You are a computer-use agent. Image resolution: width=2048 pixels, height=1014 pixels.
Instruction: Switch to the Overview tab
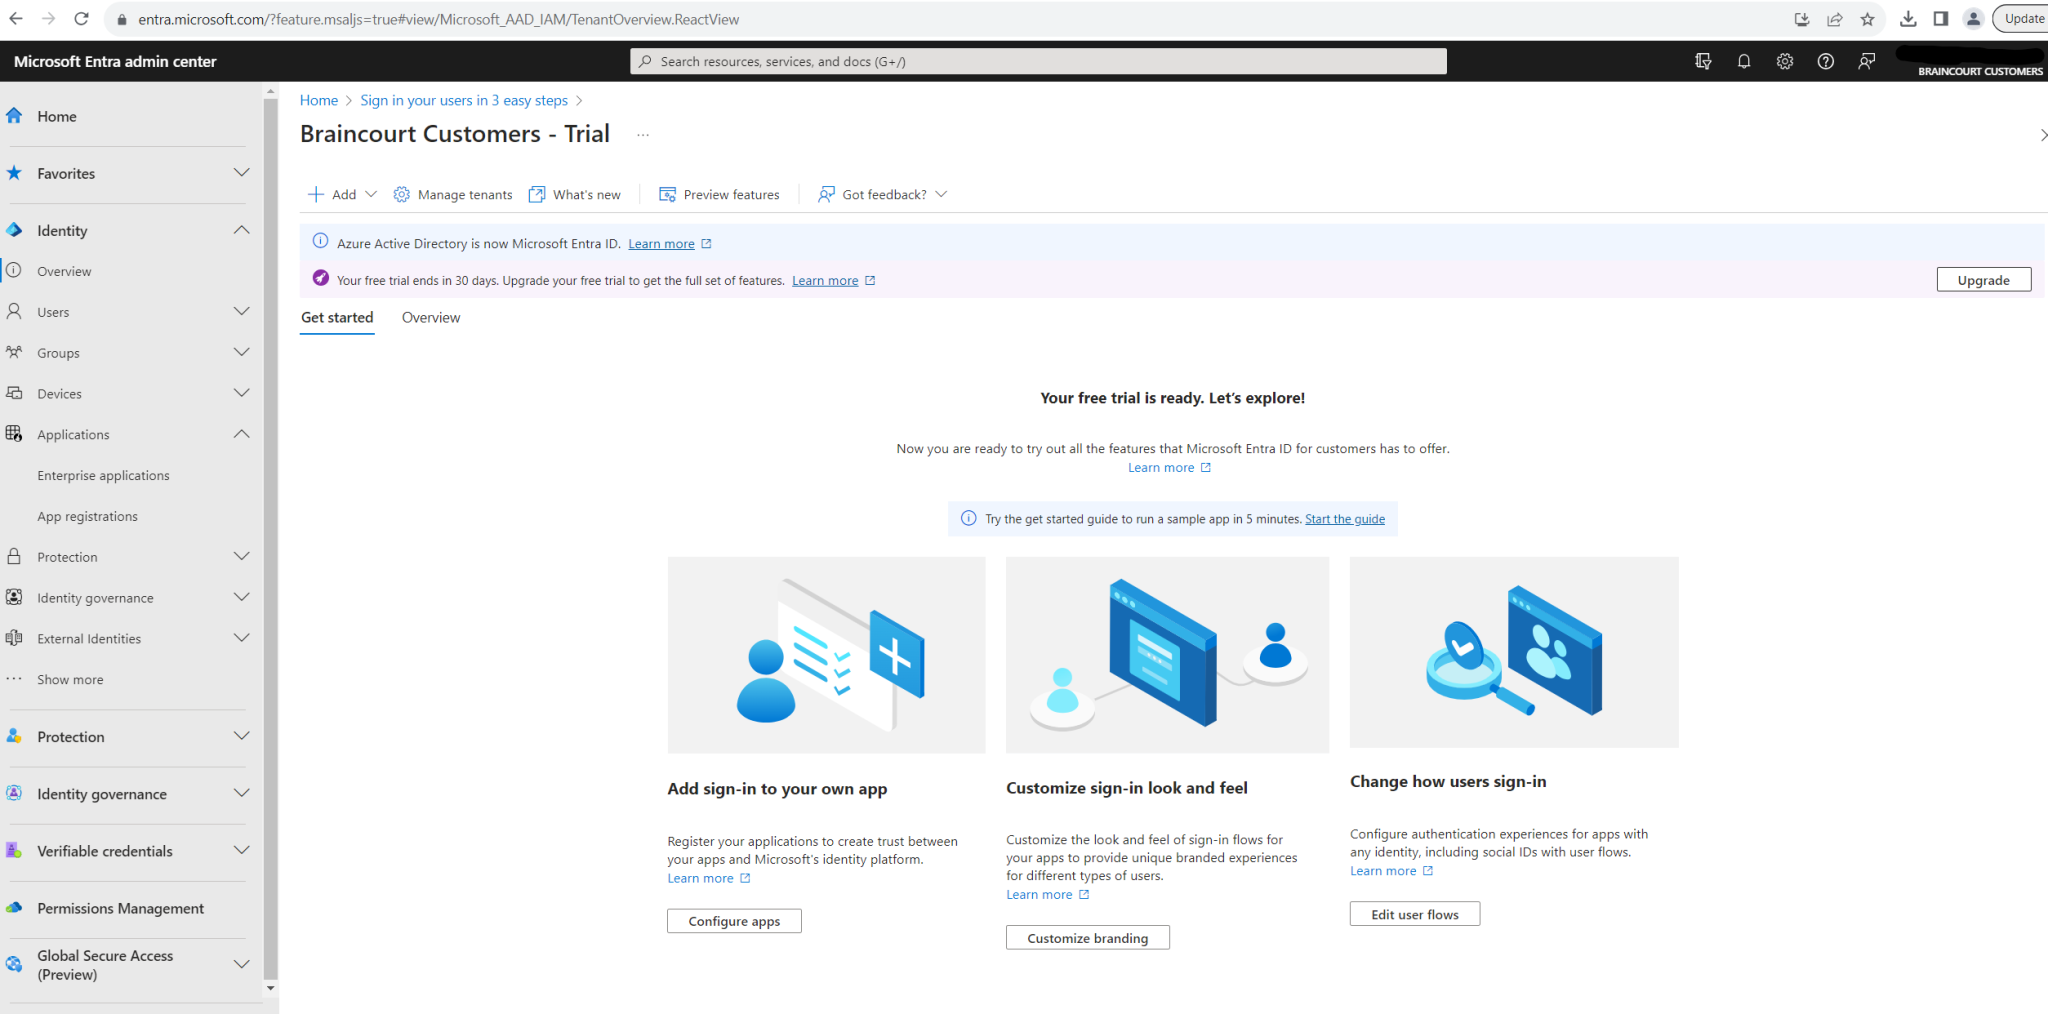click(430, 317)
